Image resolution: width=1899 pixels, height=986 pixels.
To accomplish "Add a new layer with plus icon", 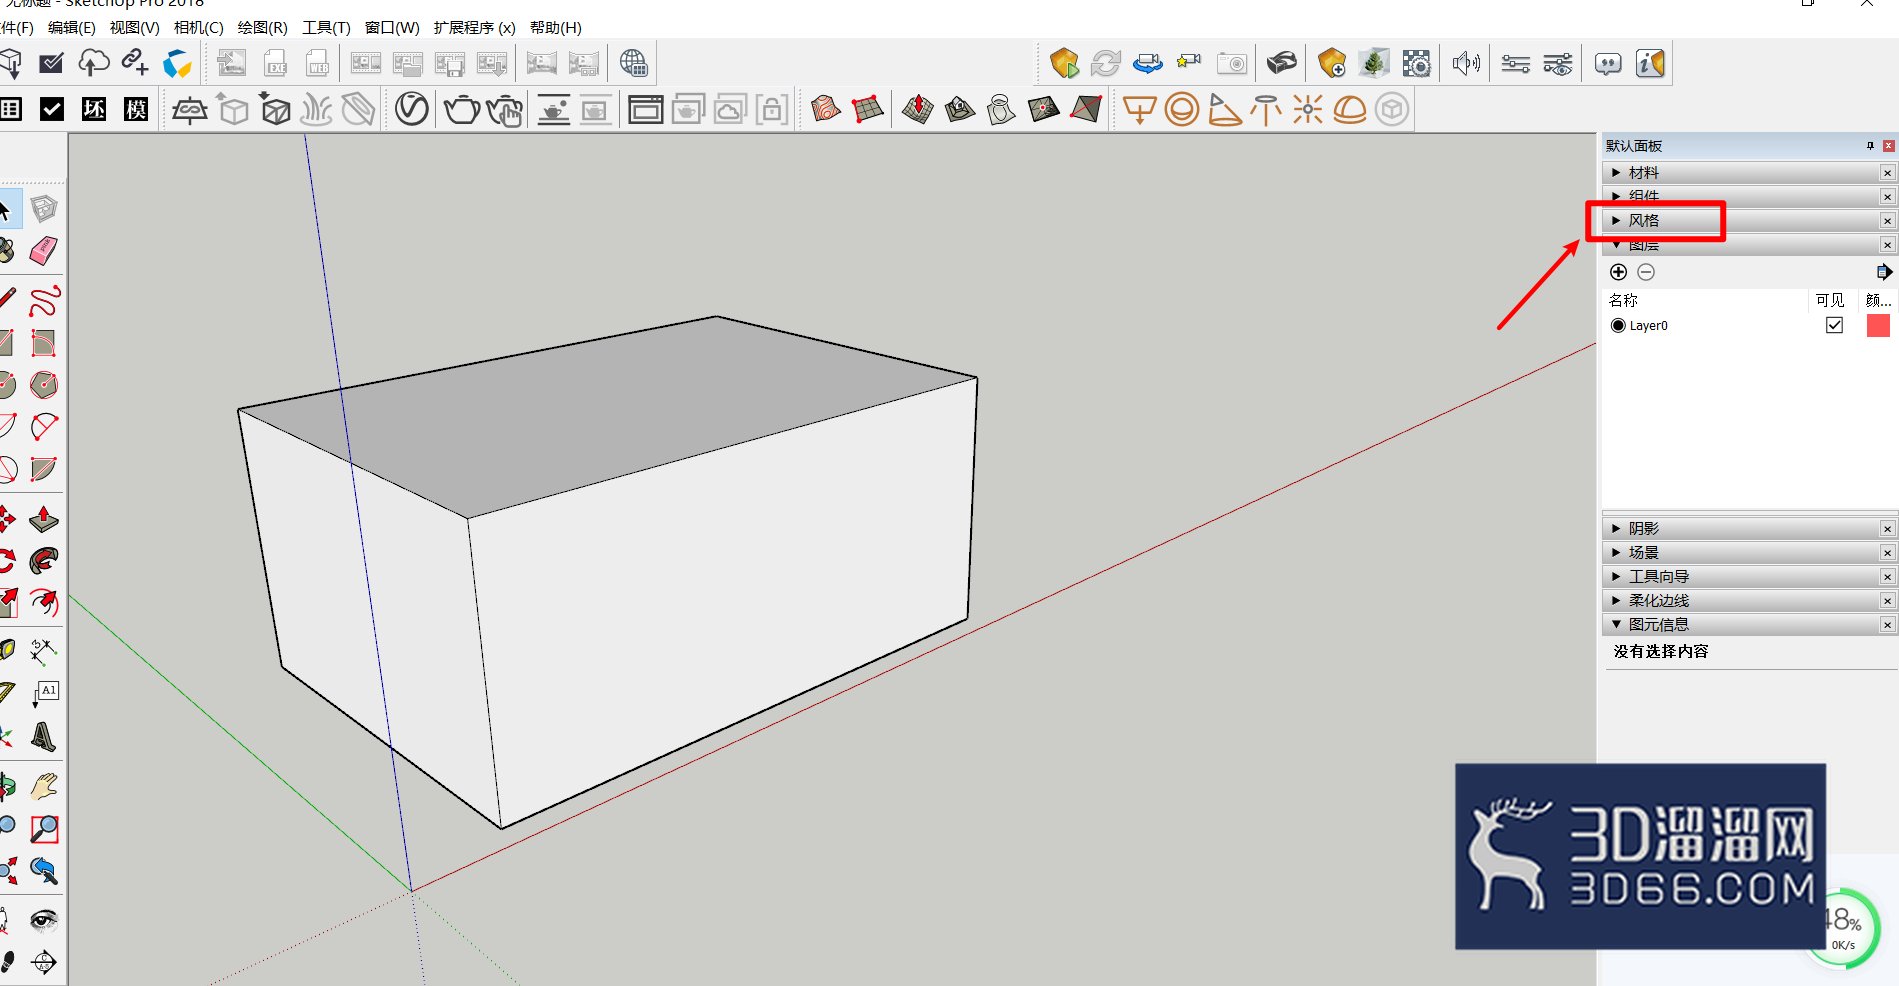I will (1618, 272).
